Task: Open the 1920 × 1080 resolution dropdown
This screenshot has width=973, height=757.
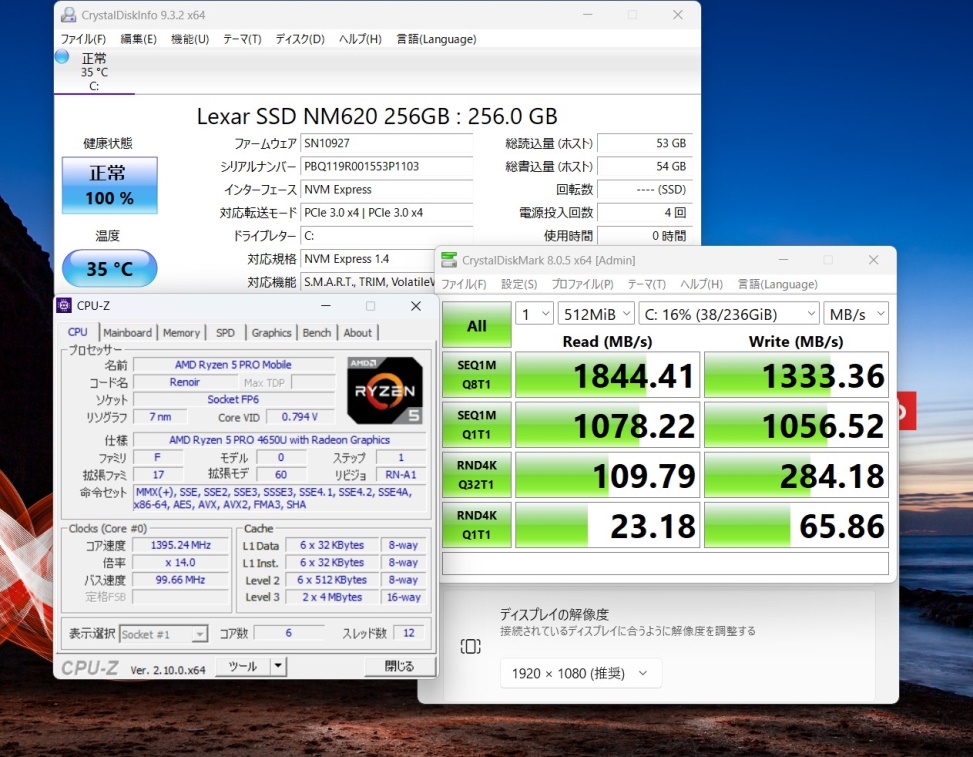Action: point(581,673)
